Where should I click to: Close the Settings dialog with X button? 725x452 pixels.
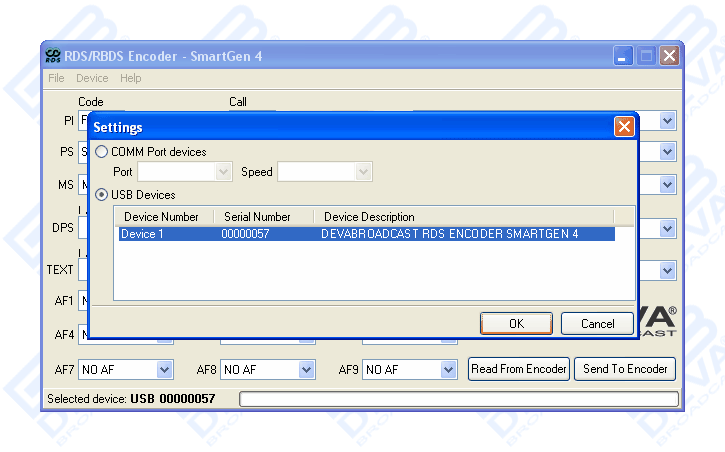[x=624, y=127]
